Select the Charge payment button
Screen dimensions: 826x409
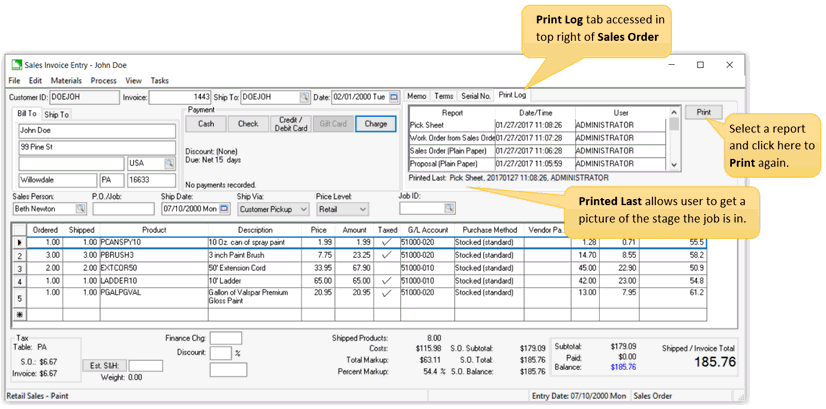click(x=375, y=124)
